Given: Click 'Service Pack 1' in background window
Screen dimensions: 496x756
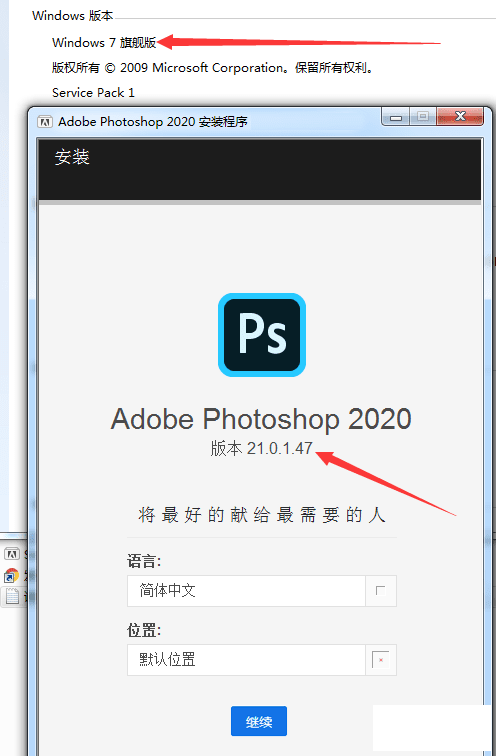Looking at the screenshot, I should [x=93, y=93].
